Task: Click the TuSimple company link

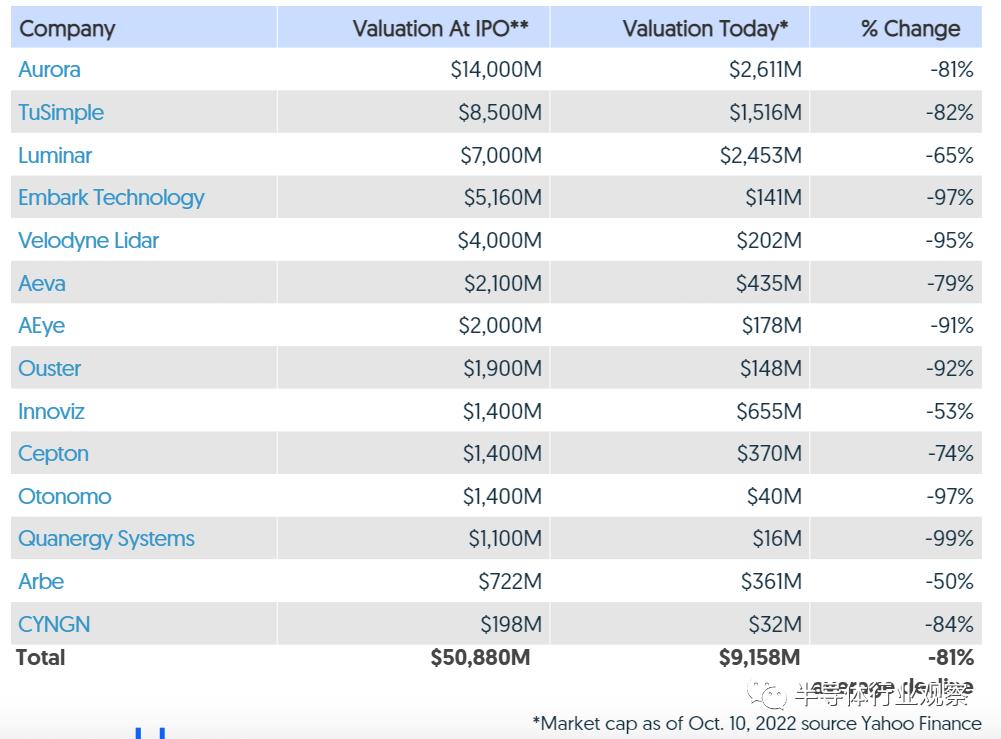Action: 61,113
